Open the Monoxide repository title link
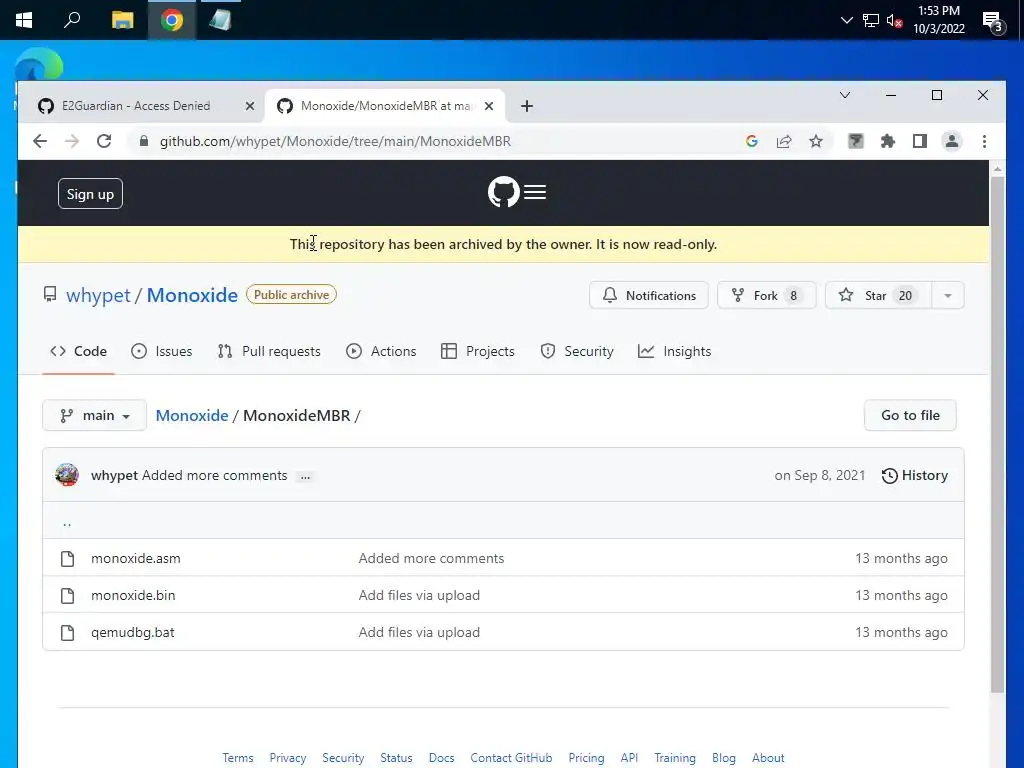The height and width of the screenshot is (768, 1024). coord(192,295)
